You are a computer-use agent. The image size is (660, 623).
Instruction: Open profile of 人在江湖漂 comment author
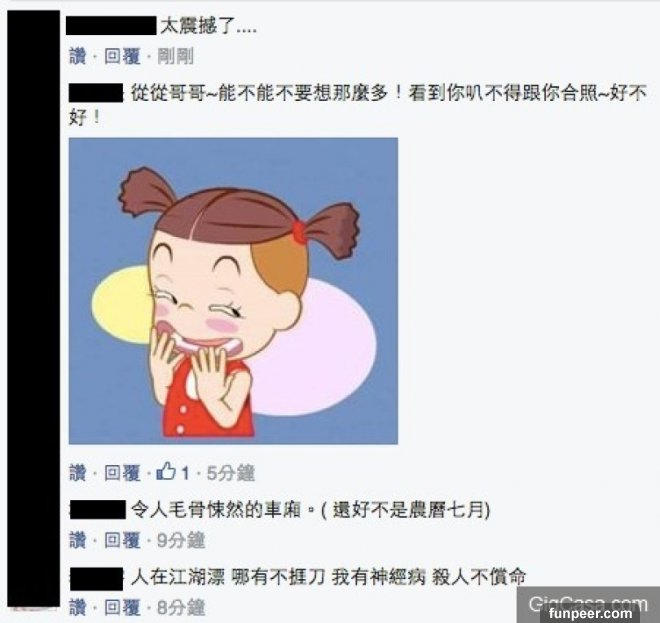click(96, 579)
